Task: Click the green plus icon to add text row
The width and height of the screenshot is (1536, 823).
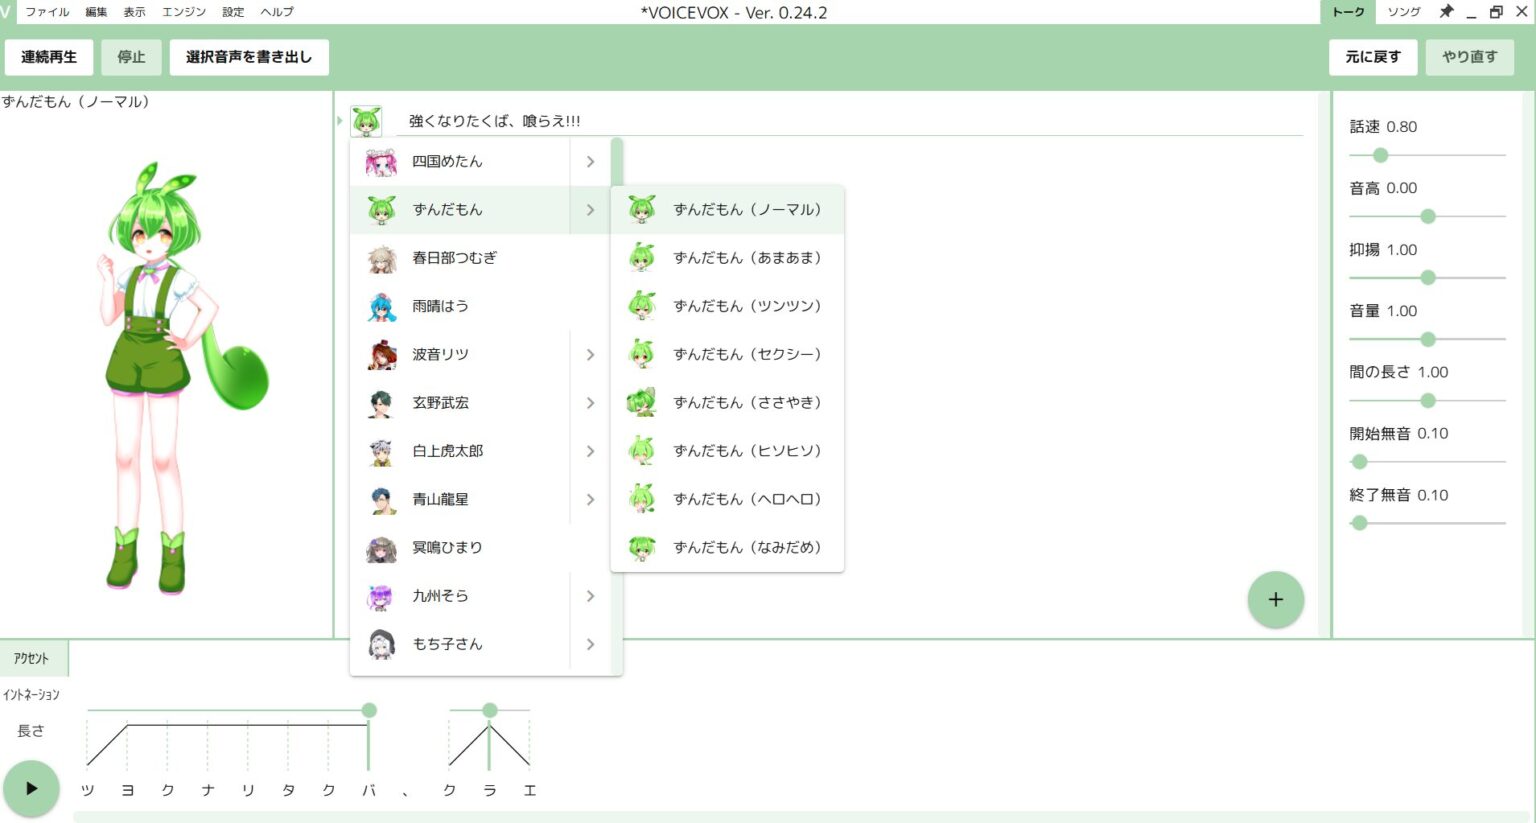Action: pos(1276,600)
